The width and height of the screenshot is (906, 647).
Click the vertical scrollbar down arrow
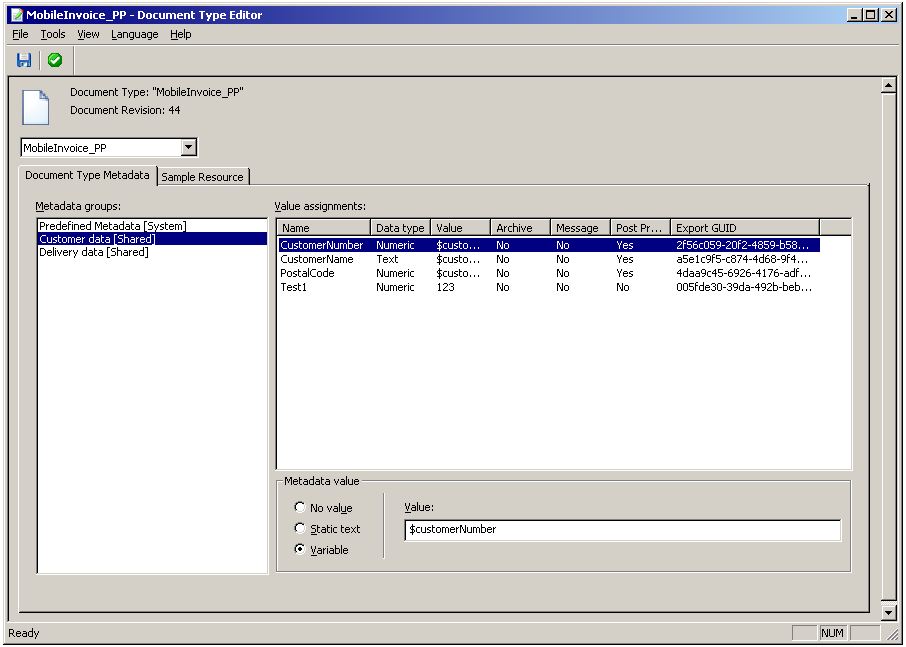(x=888, y=612)
